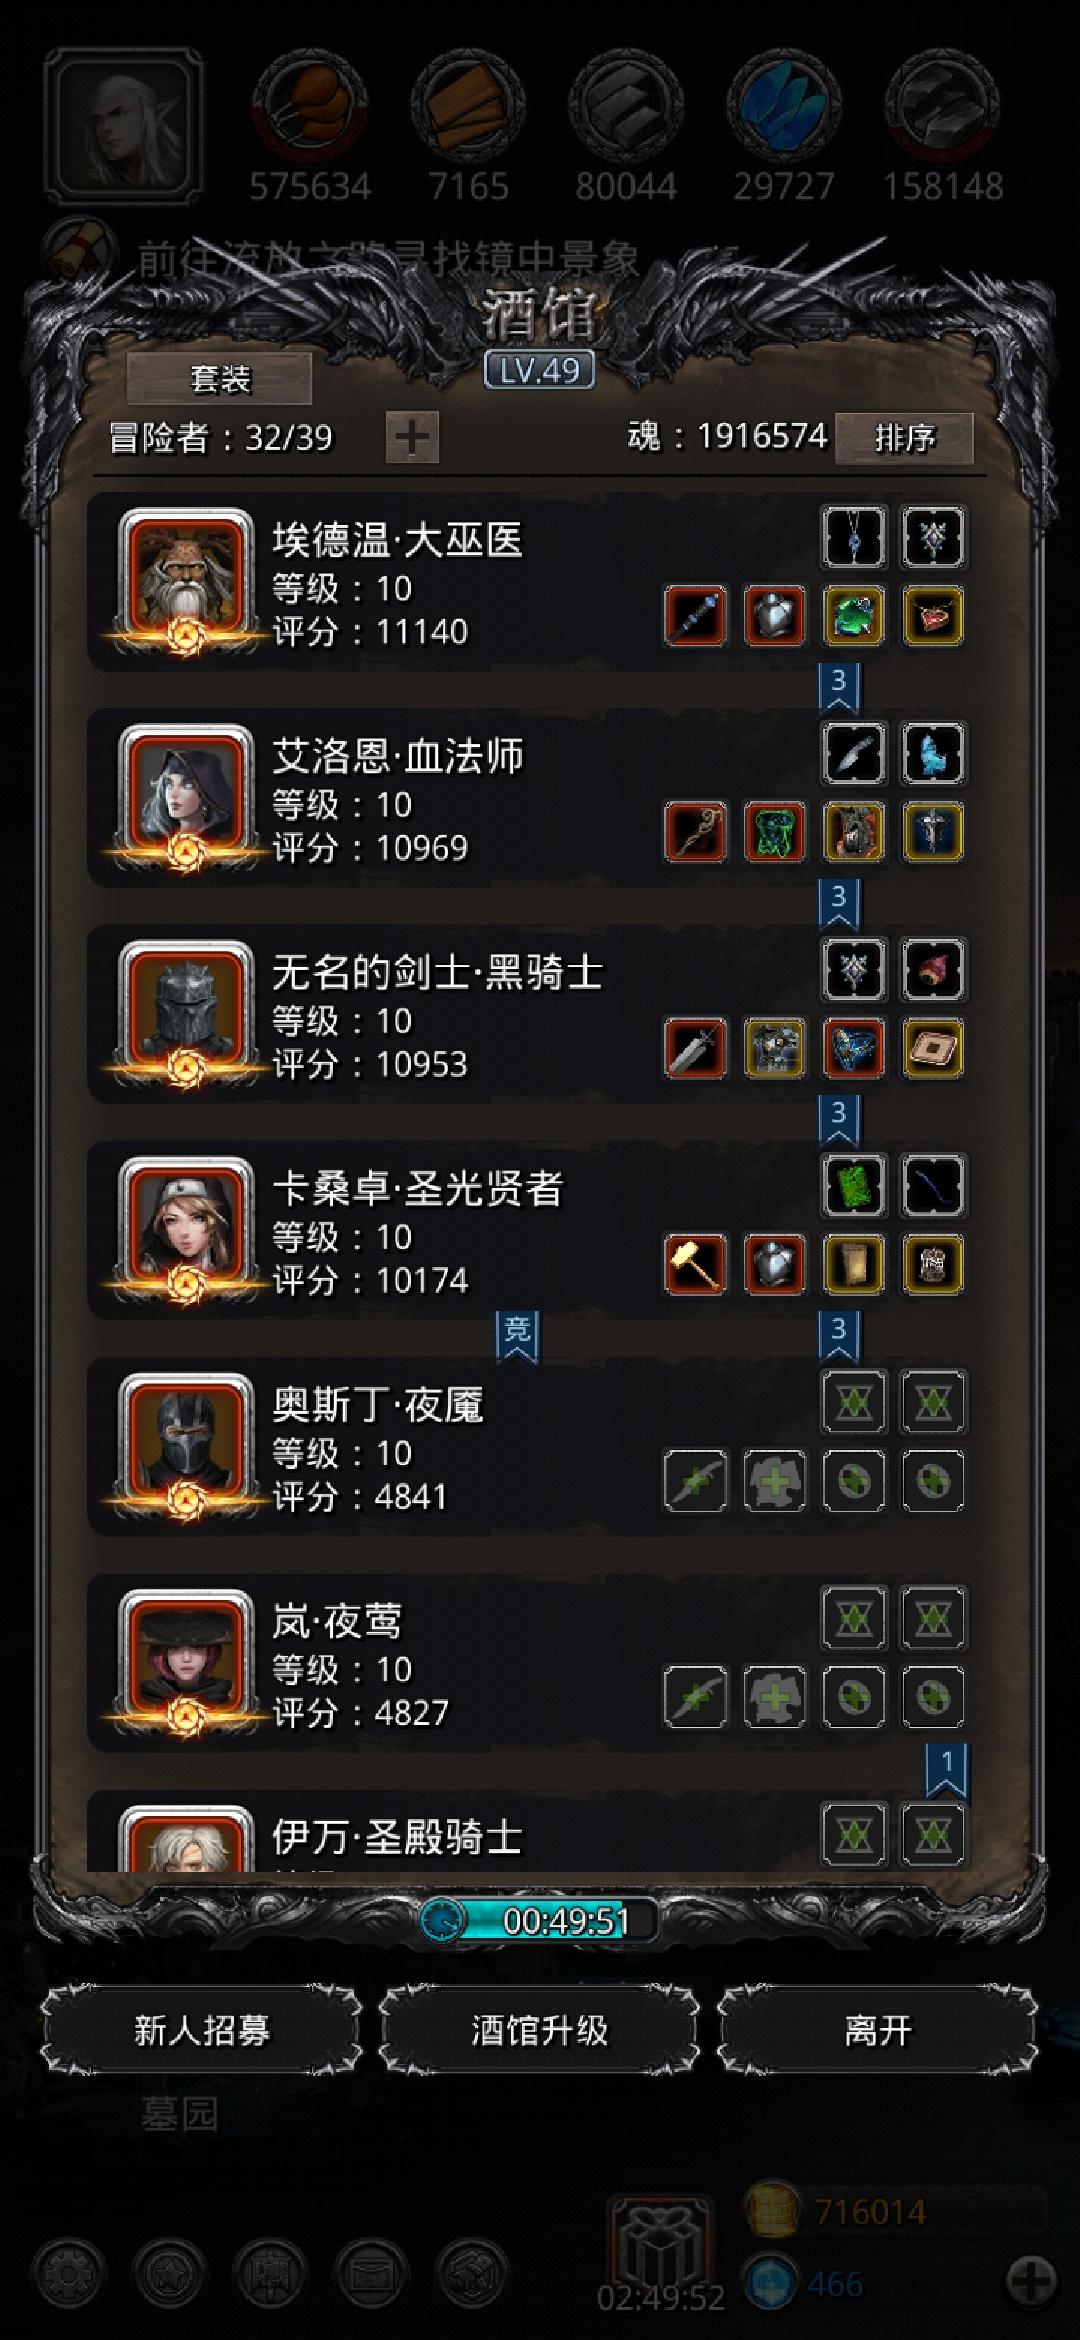Tap 卡桑卓·圣光贤者's golden hammer weapon icon

695,1264
